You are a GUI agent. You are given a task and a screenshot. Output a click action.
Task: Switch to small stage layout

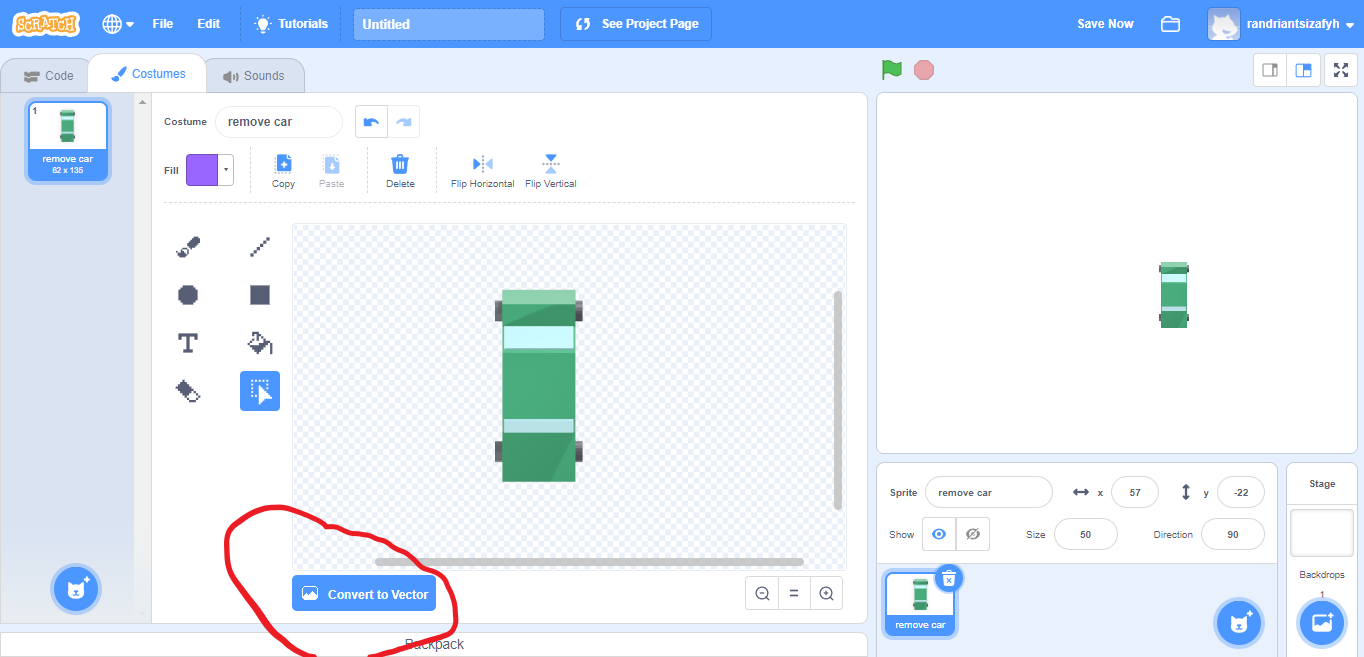1269,70
